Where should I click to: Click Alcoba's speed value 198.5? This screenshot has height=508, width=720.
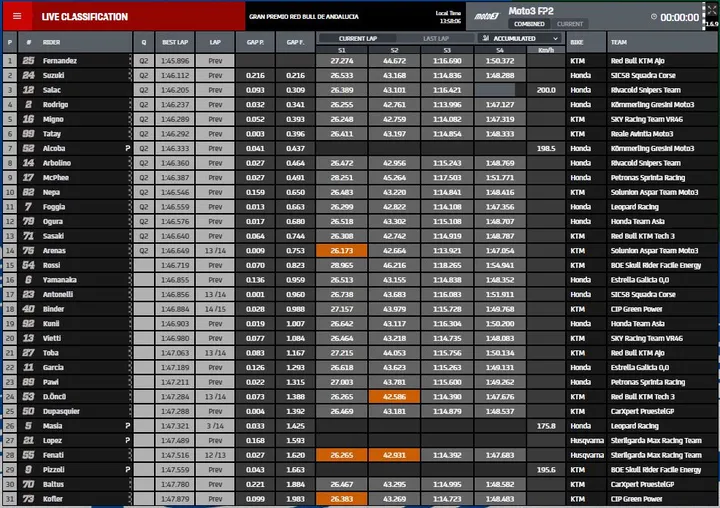coord(546,148)
